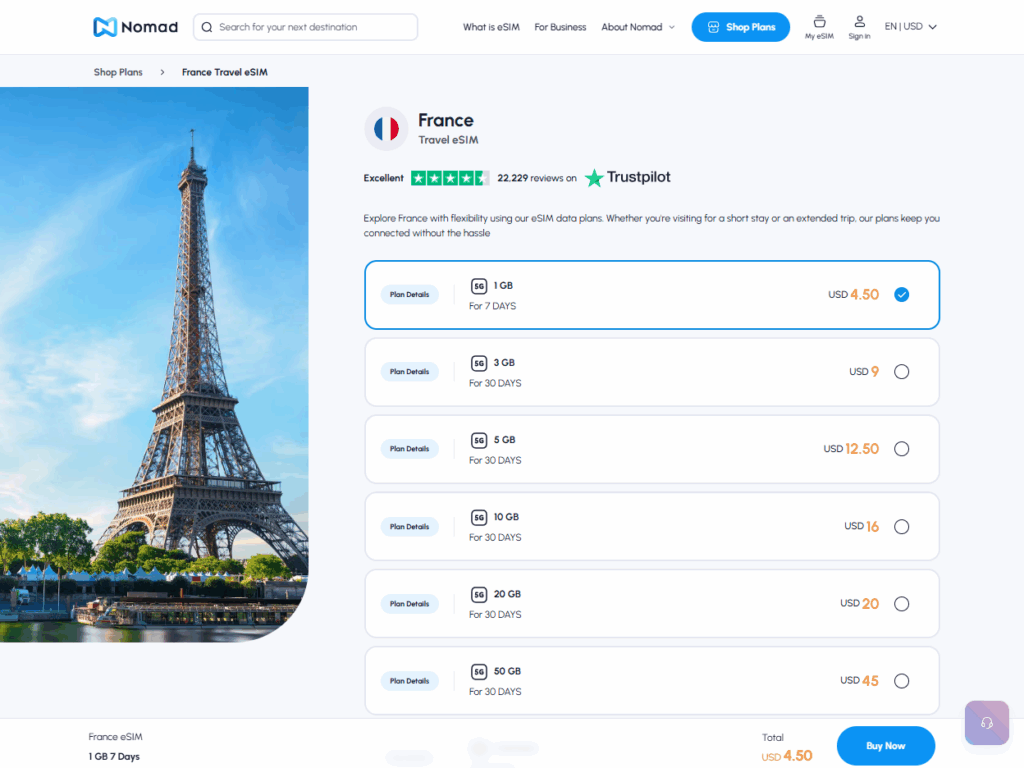This screenshot has width=1024, height=768.
Task: Click the Trustpilot star logo
Action: (595, 178)
